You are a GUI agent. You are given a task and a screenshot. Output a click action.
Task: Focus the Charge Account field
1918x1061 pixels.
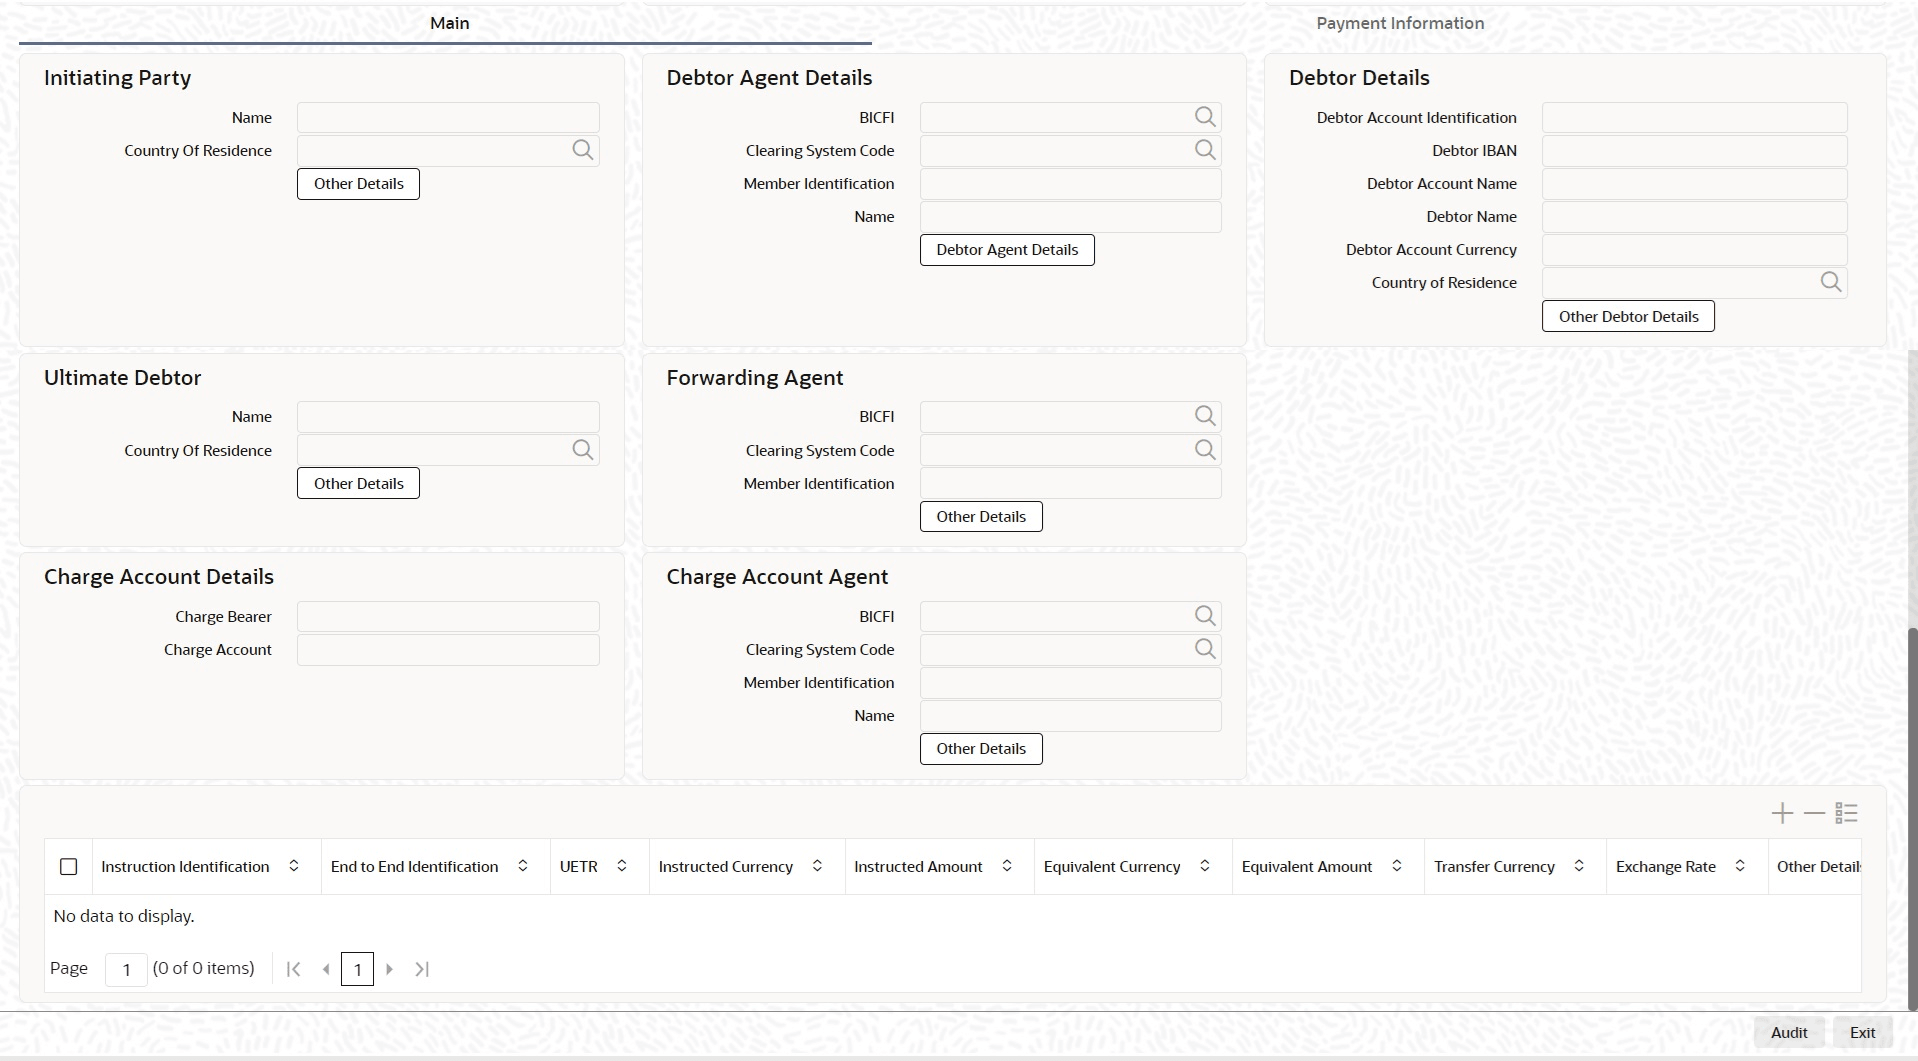(448, 649)
